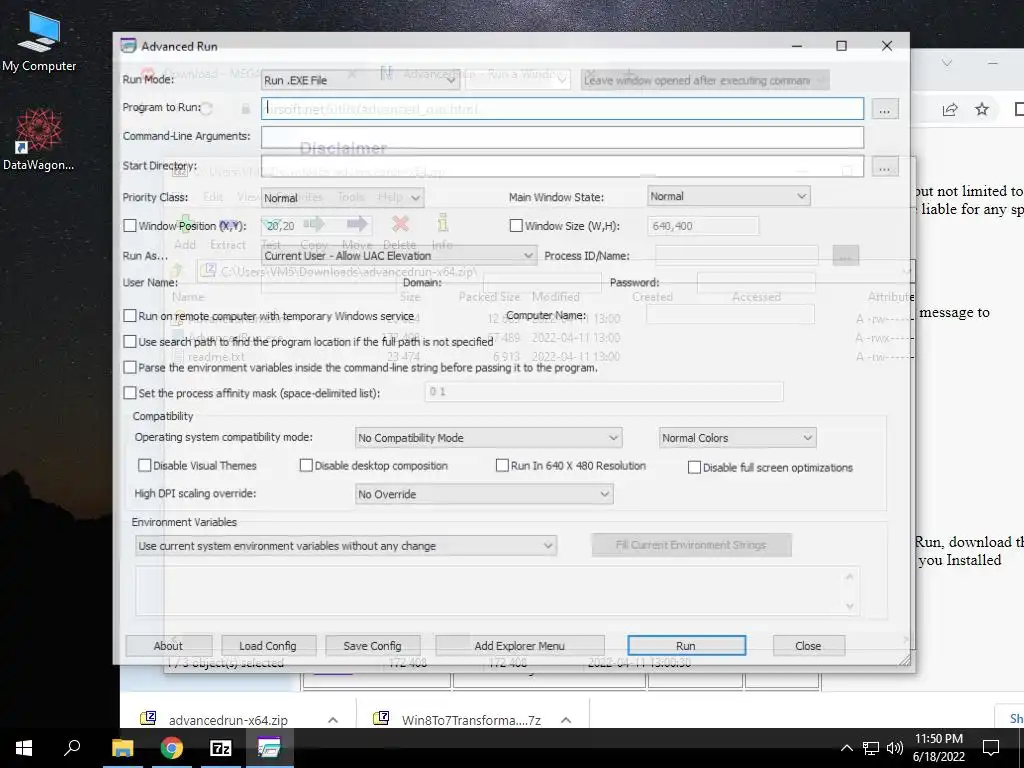Screen dimensions: 1024x768
Task: Check Use search path option
Action: point(130,342)
